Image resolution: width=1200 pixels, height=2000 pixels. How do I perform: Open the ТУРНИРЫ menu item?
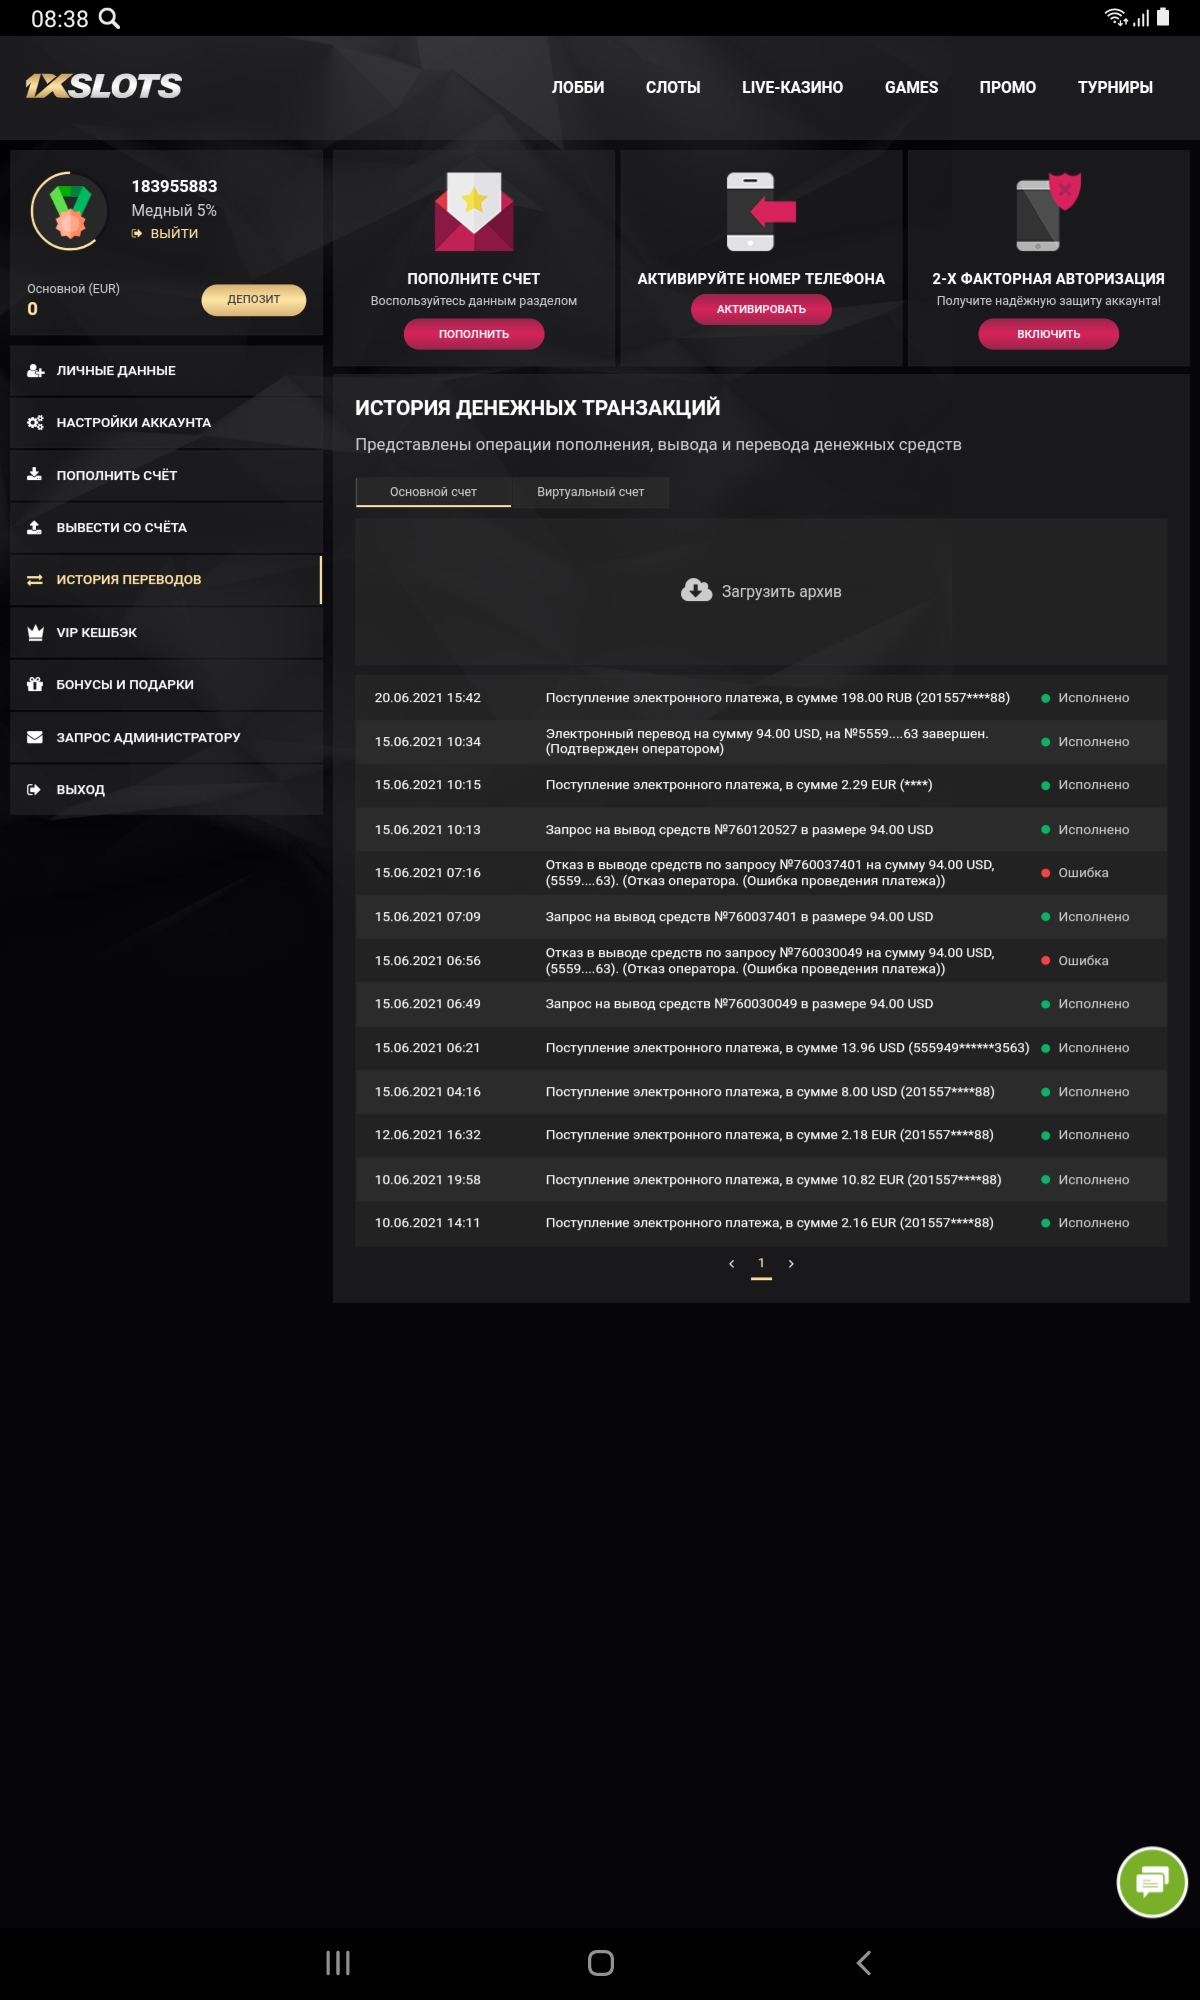(x=1115, y=88)
